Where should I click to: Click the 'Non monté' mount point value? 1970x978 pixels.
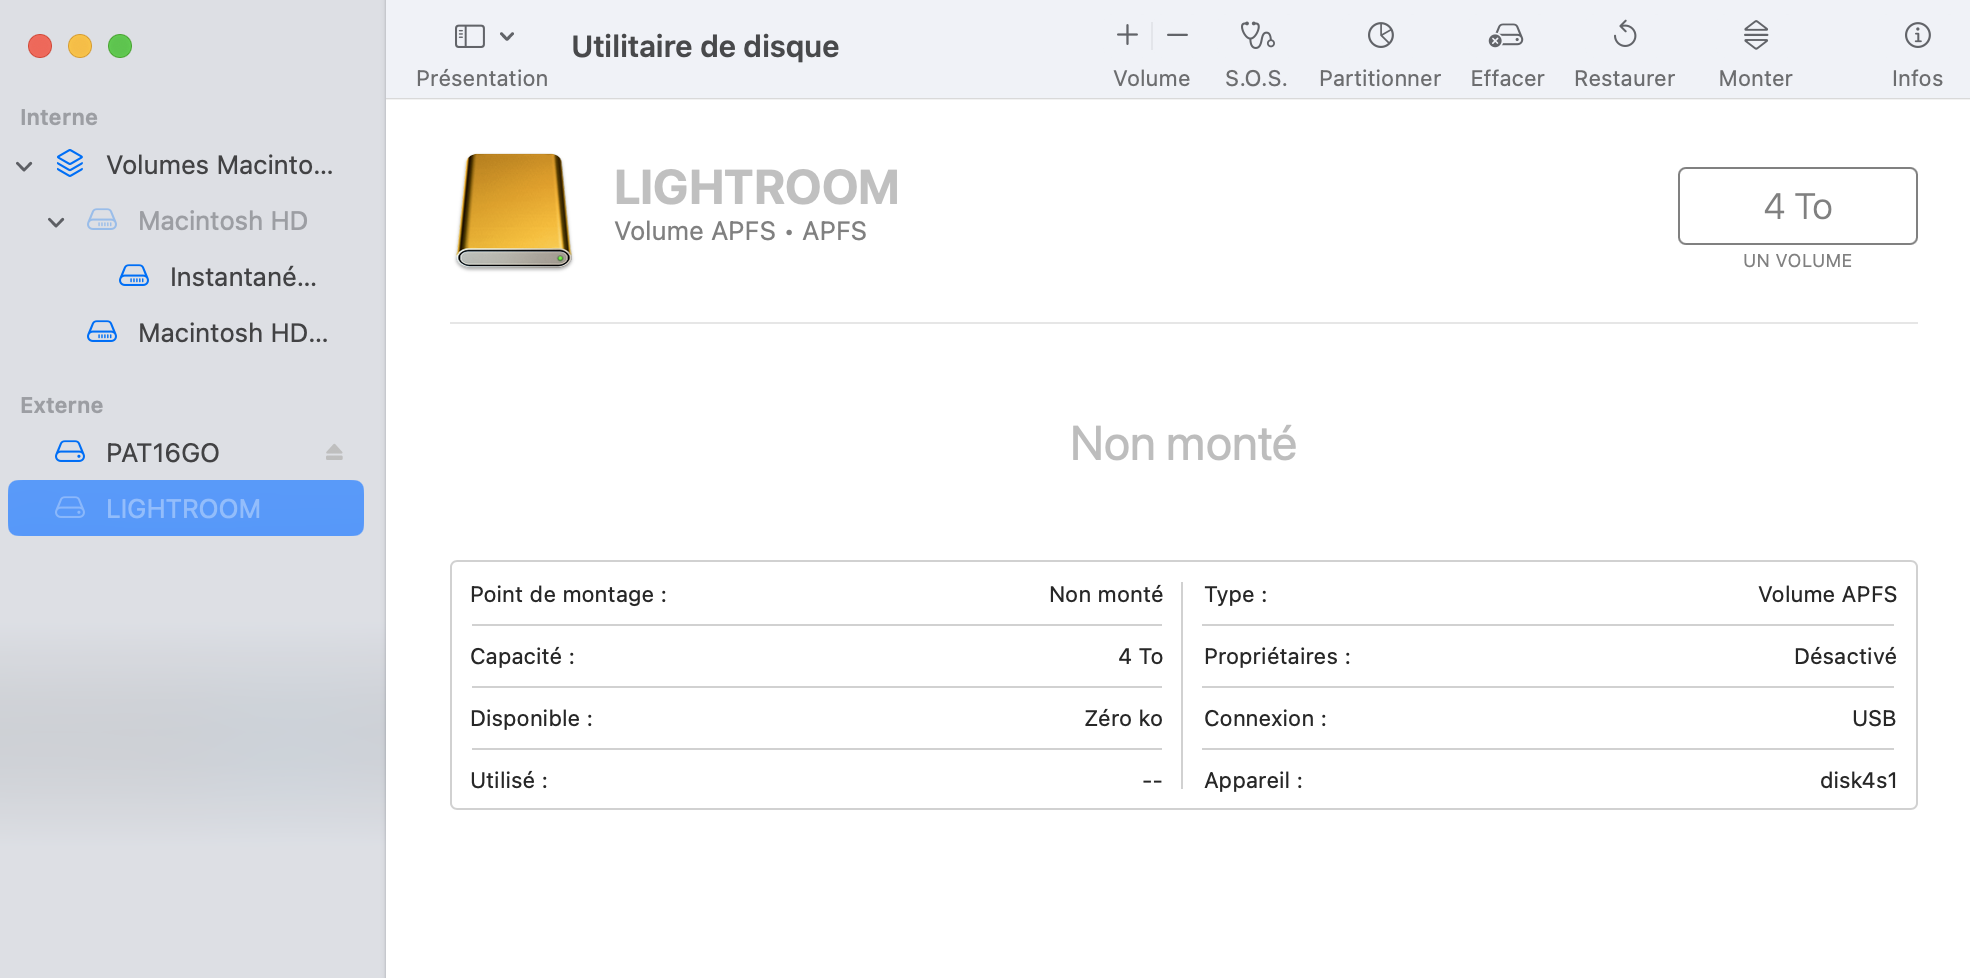[x=1106, y=594]
